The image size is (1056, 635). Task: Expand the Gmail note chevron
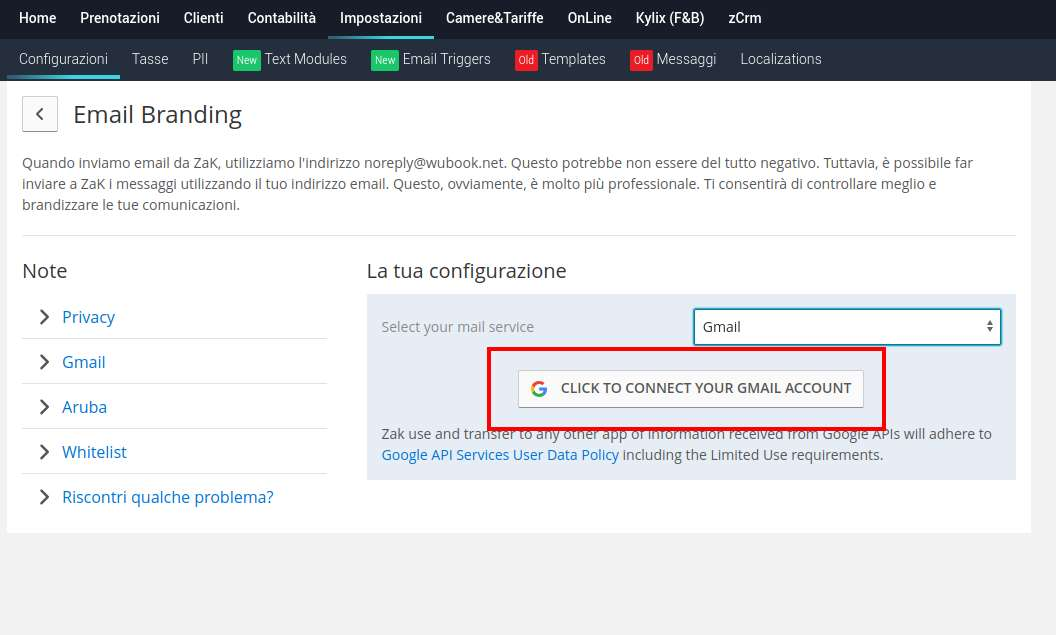[x=44, y=362]
